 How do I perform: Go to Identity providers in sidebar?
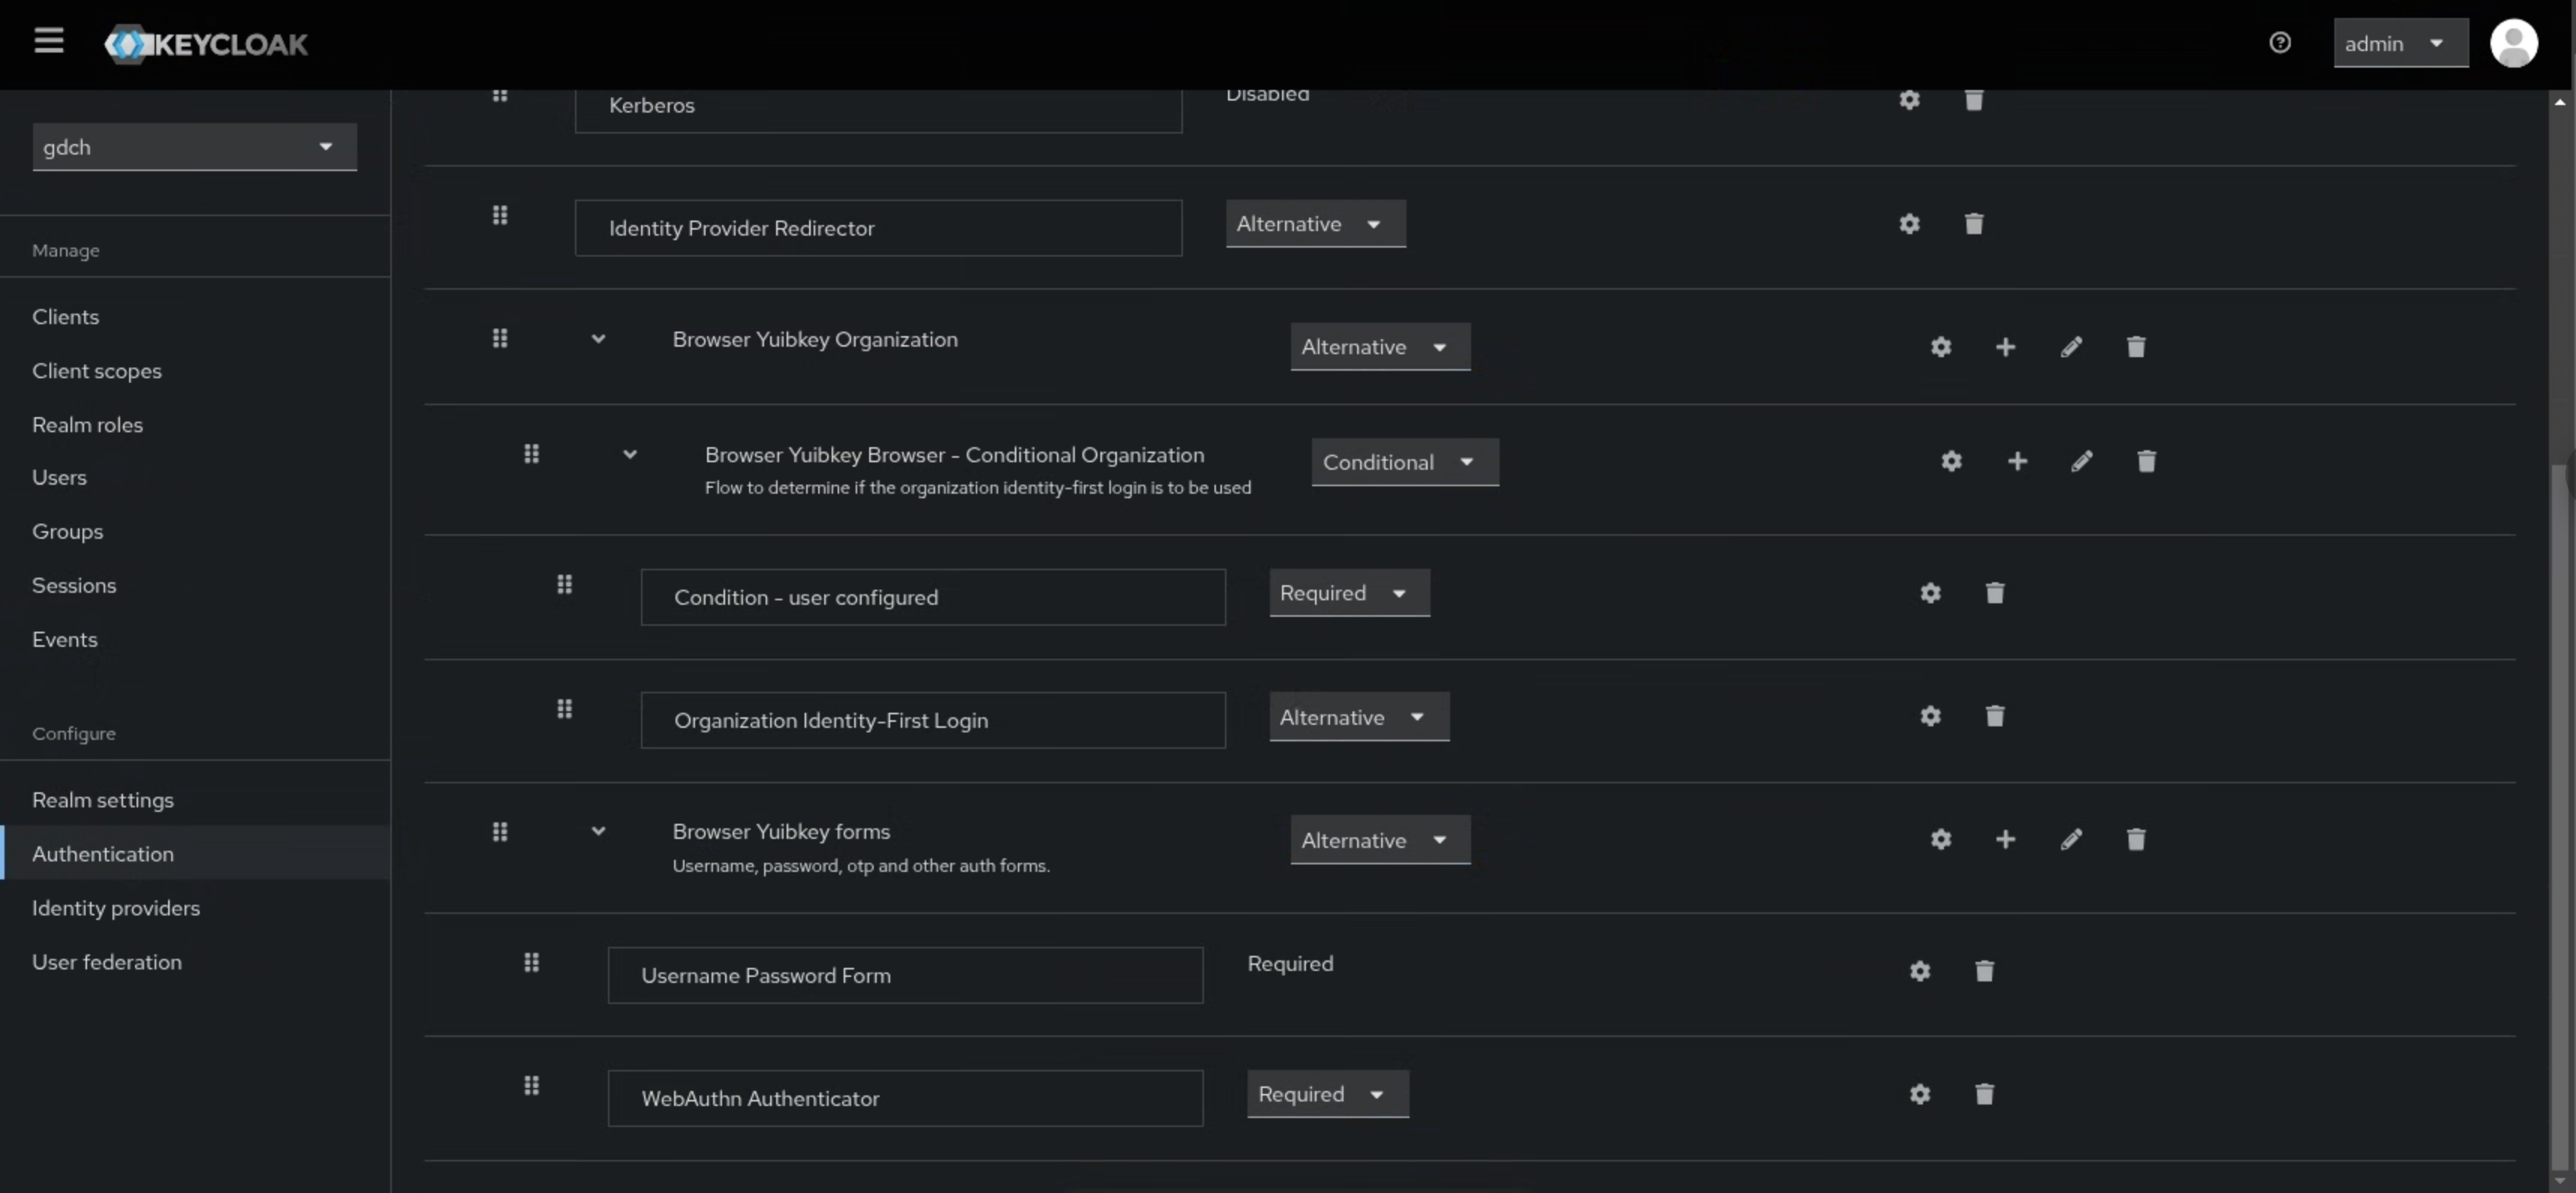click(116, 908)
